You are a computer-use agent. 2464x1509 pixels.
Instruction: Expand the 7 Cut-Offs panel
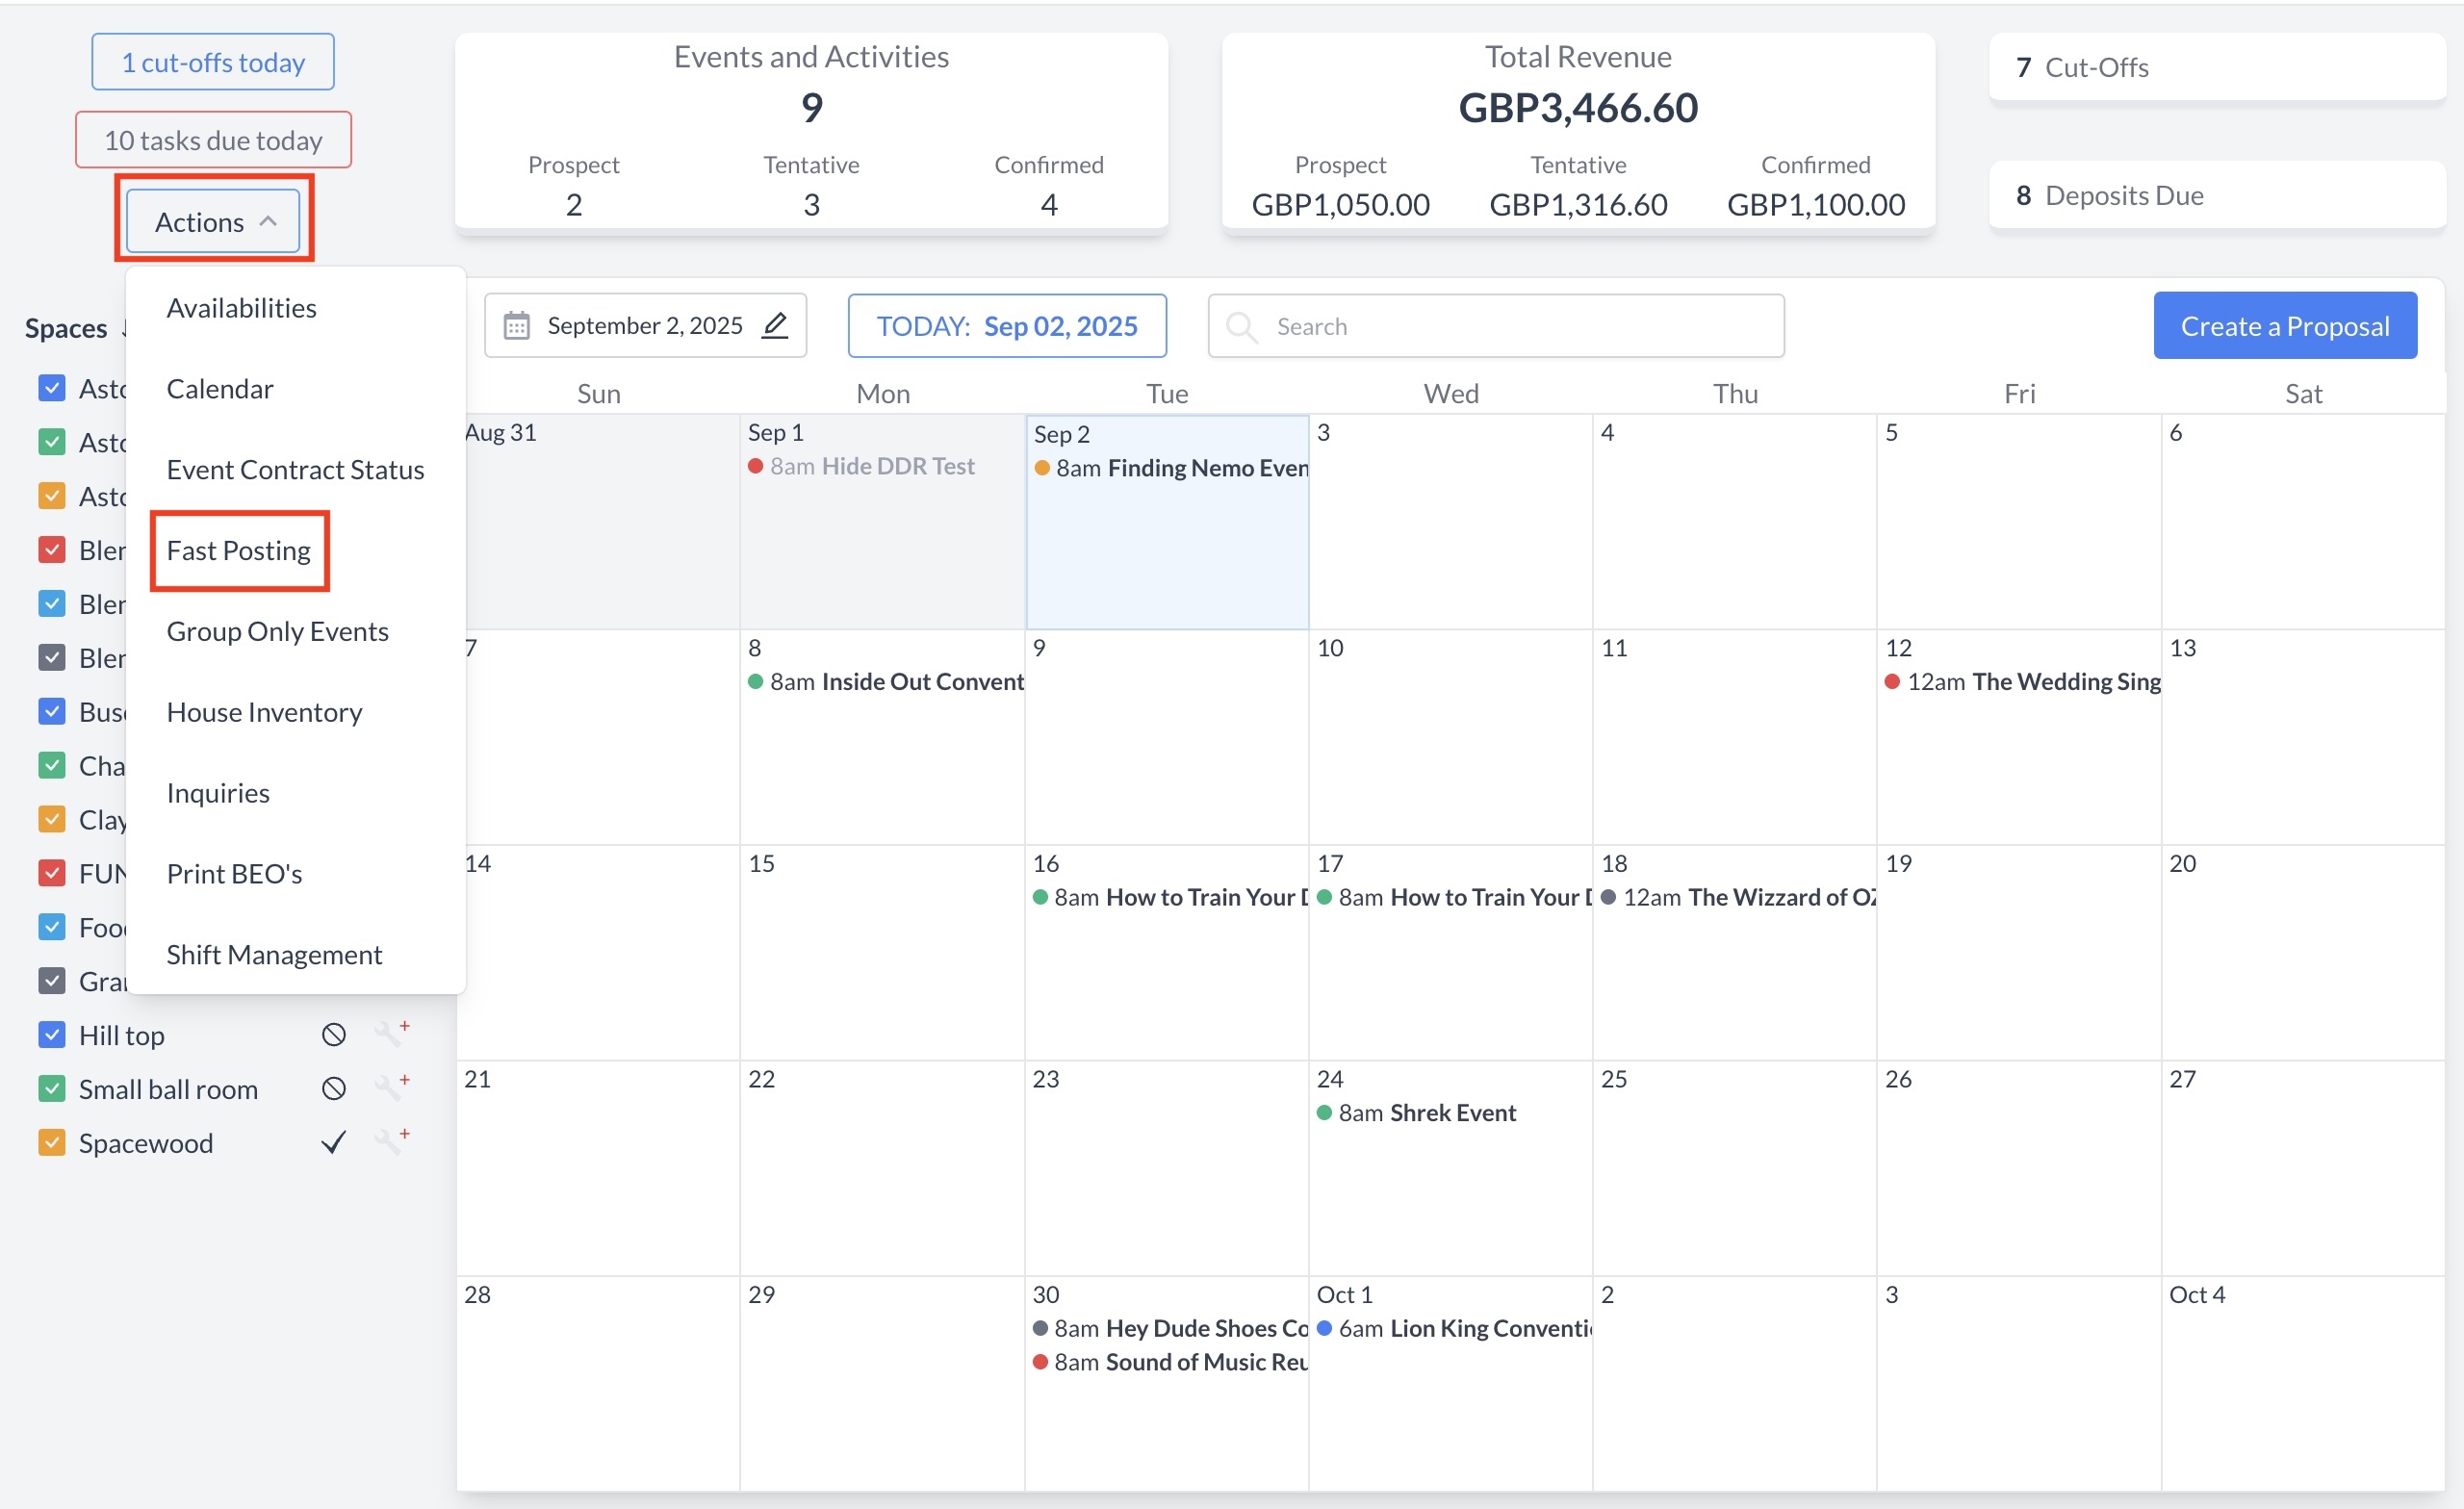click(x=2216, y=67)
